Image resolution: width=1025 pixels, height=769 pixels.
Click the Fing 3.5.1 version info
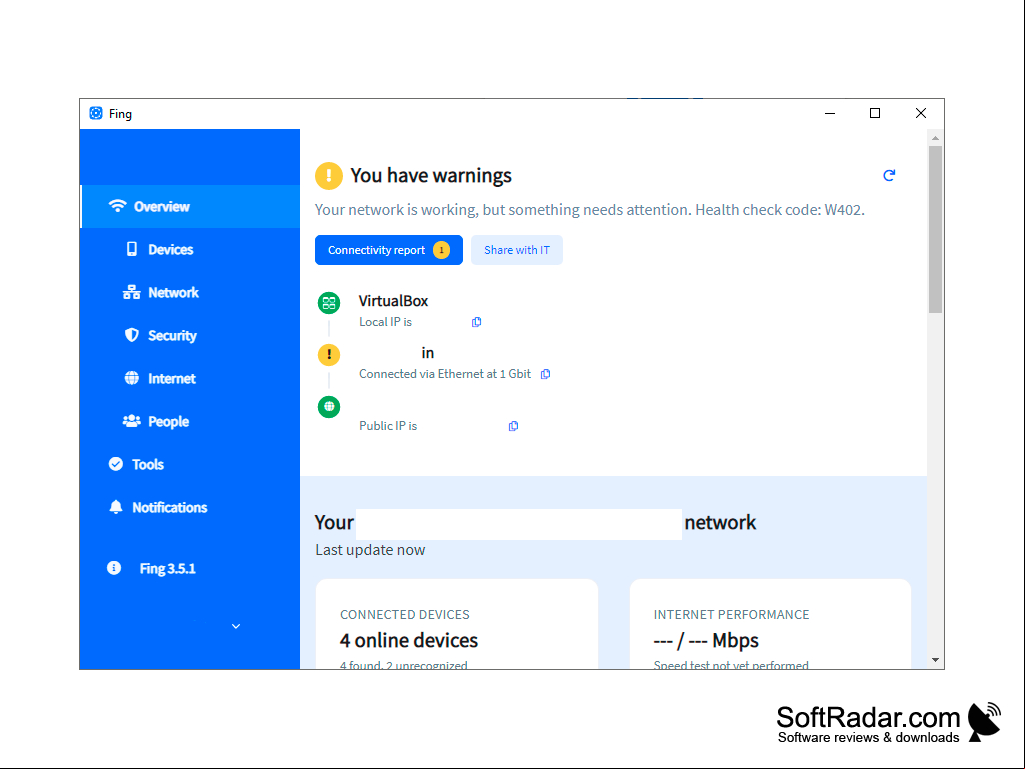click(167, 569)
